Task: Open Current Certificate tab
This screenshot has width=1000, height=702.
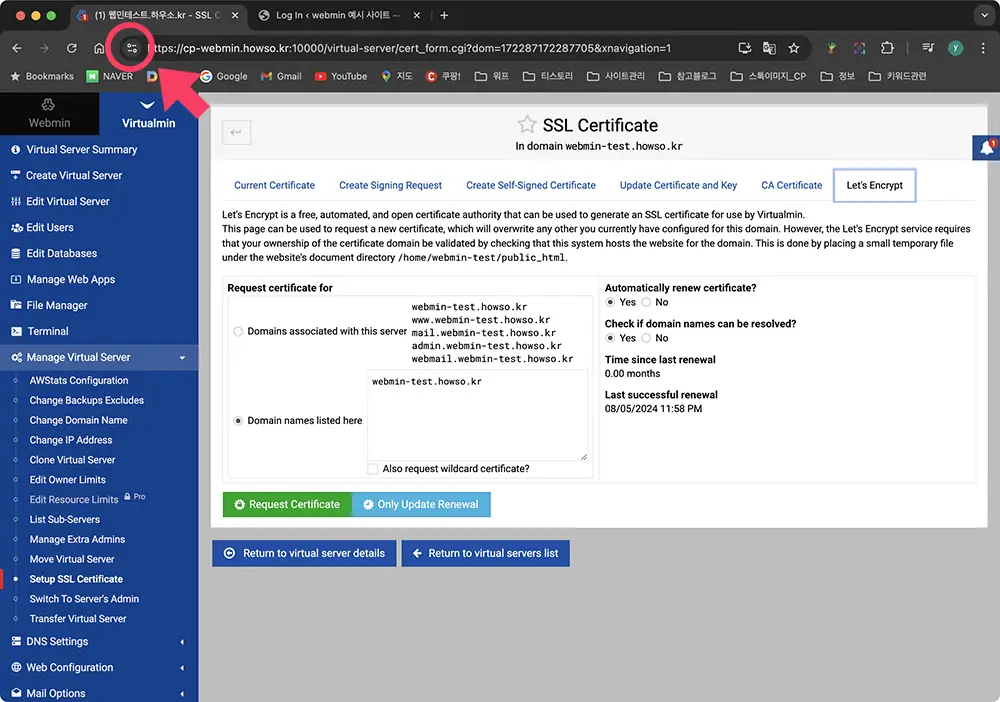Action: (x=274, y=186)
